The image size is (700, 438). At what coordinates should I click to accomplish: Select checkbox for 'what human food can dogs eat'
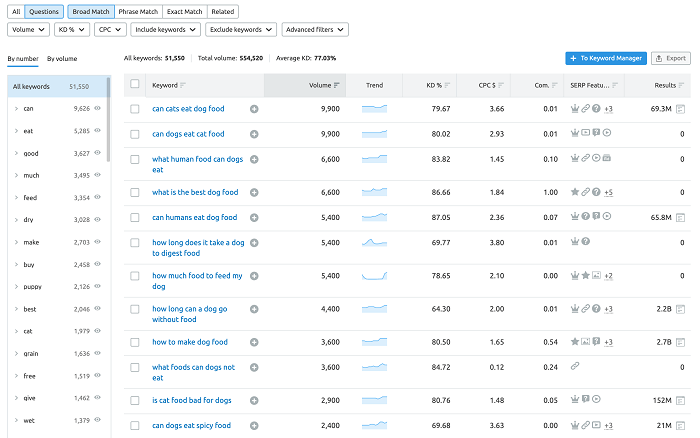[x=134, y=159]
